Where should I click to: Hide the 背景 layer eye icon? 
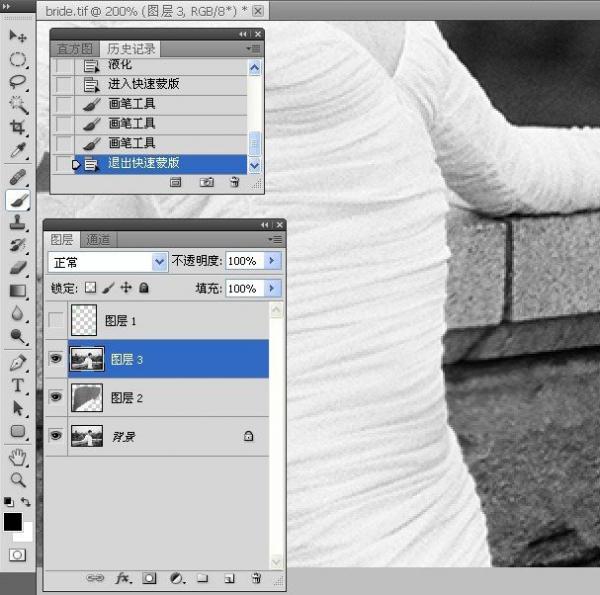tap(56, 435)
